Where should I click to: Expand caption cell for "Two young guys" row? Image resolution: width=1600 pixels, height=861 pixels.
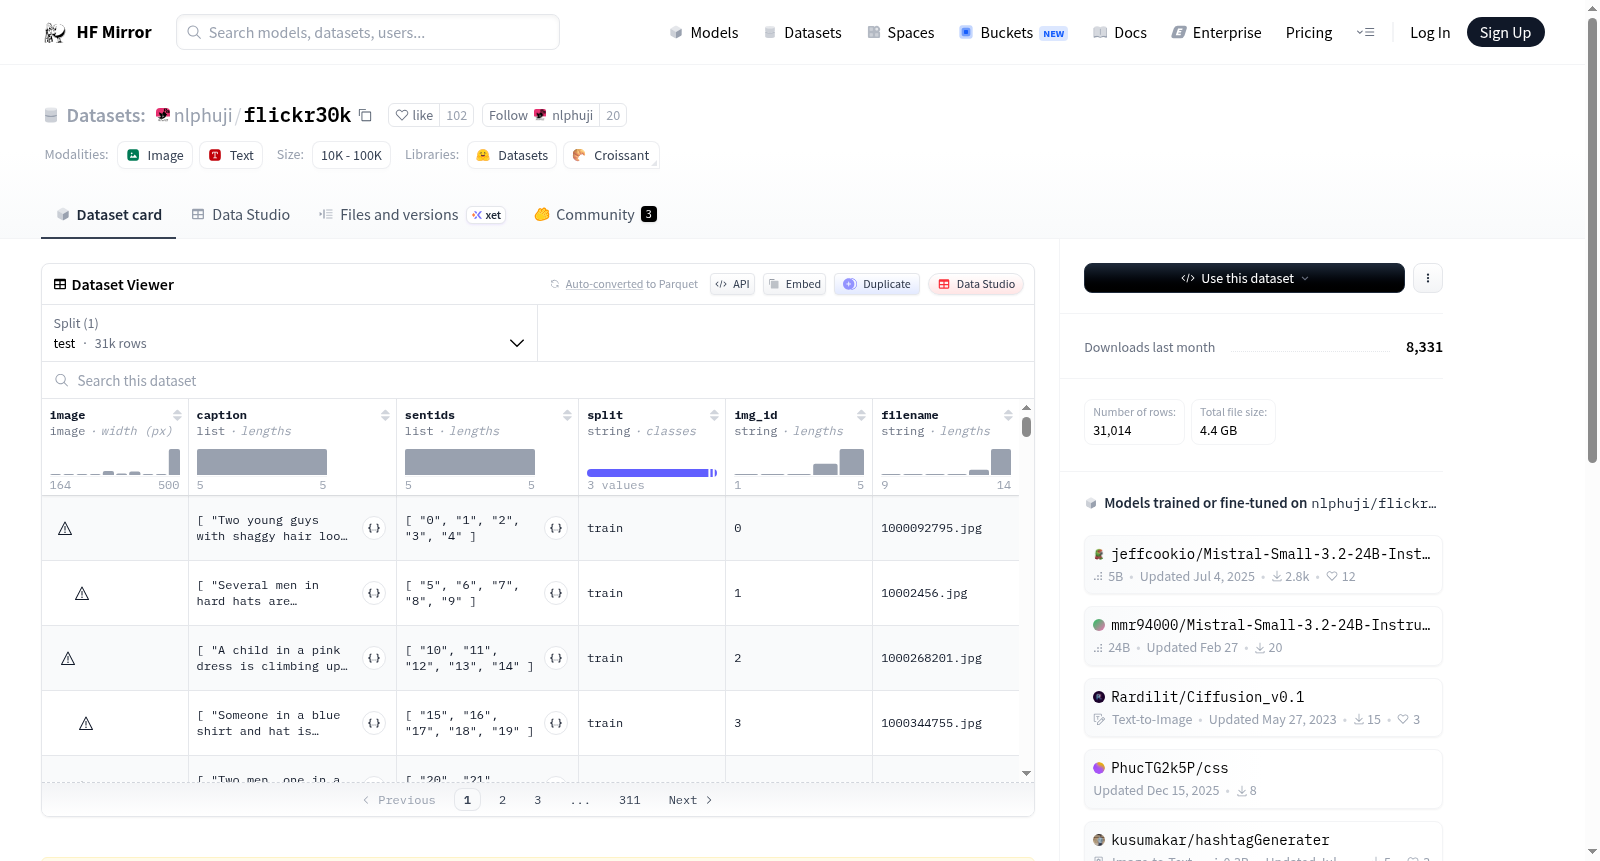pyautogui.click(x=374, y=528)
